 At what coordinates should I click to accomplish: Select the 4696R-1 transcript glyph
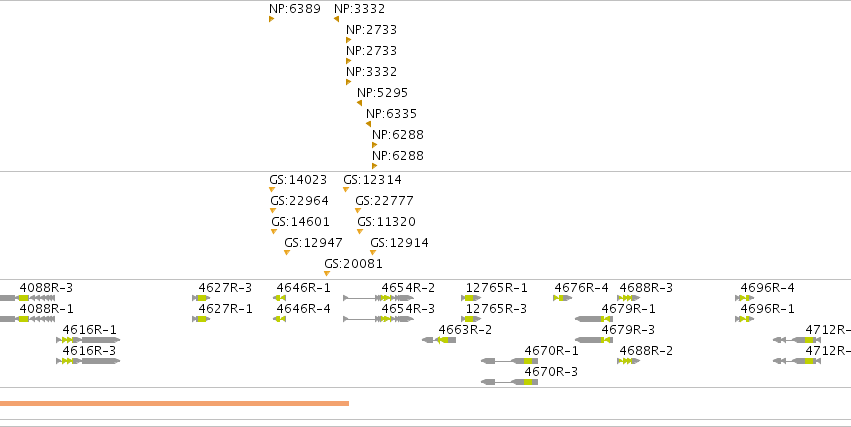745,319
